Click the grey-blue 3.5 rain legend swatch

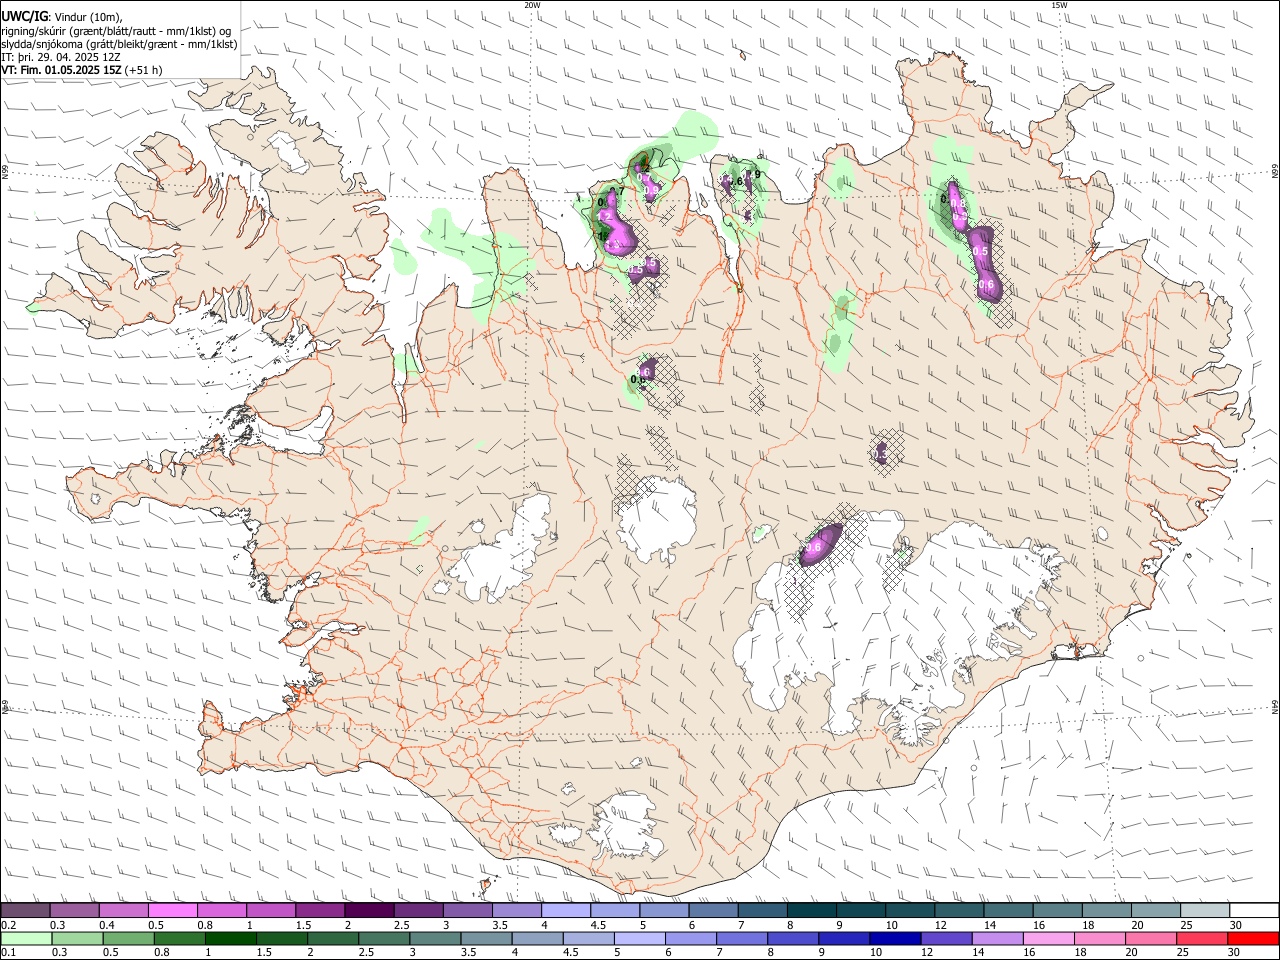[487, 938]
